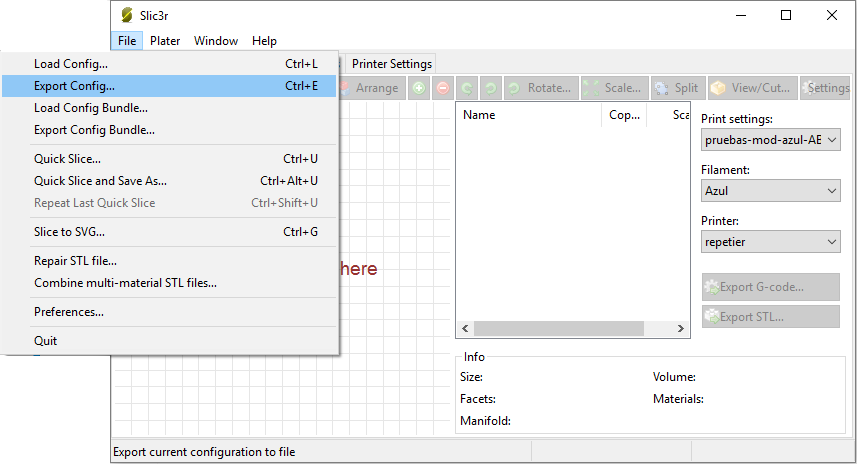Screen dimensions: 857x464
Task: Open the Printer dropdown showing repetier
Action: [771, 242]
